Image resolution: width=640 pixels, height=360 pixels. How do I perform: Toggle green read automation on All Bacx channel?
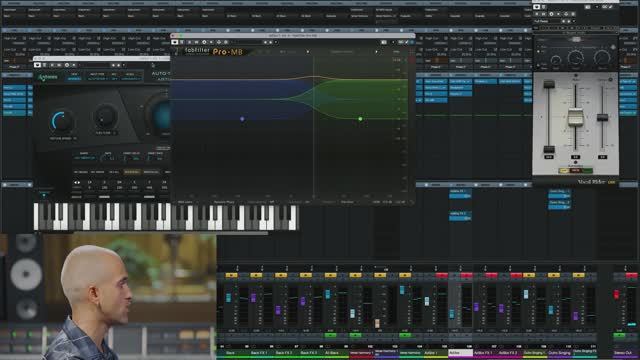330,335
